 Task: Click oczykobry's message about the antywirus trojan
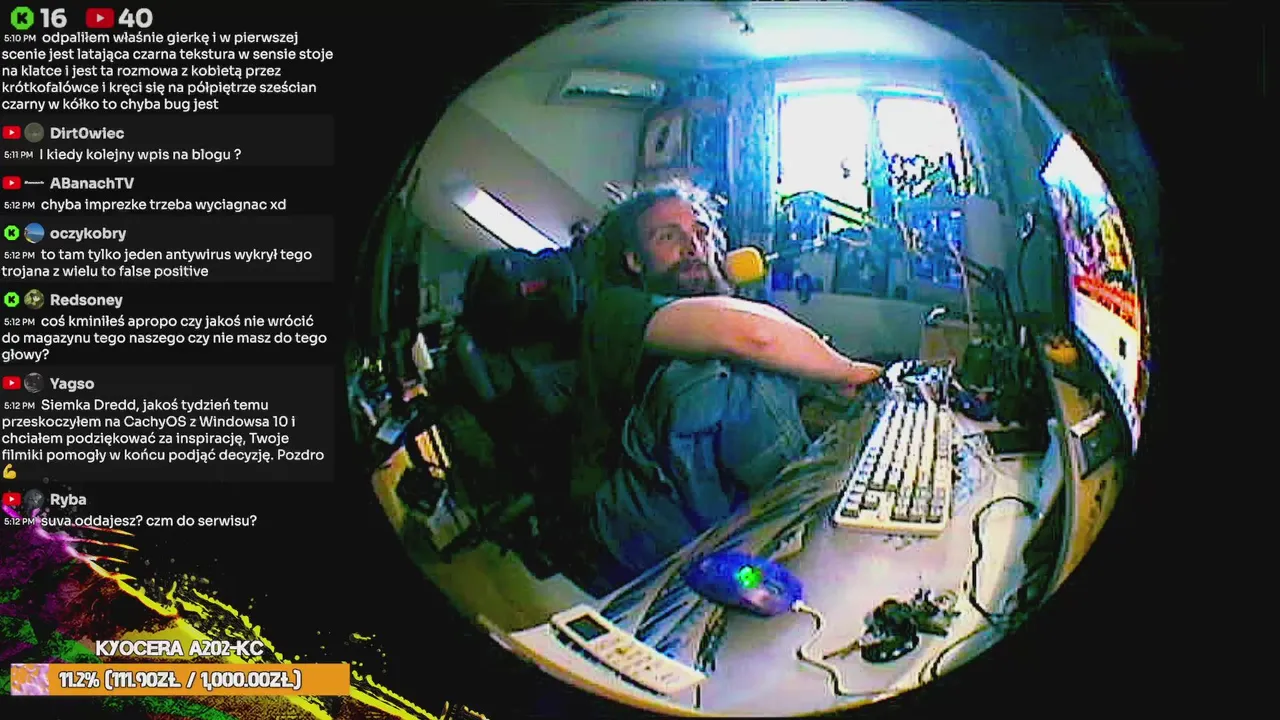(157, 263)
